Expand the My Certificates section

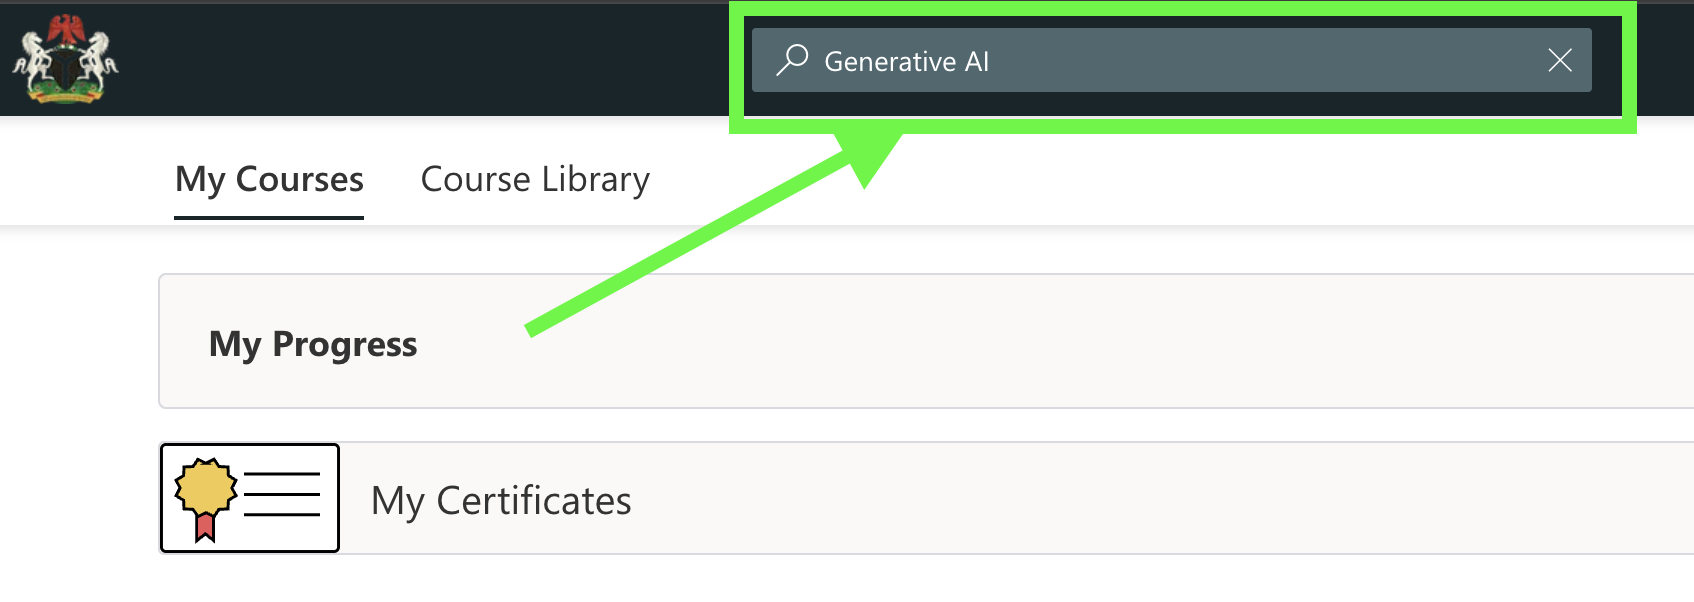pos(501,500)
